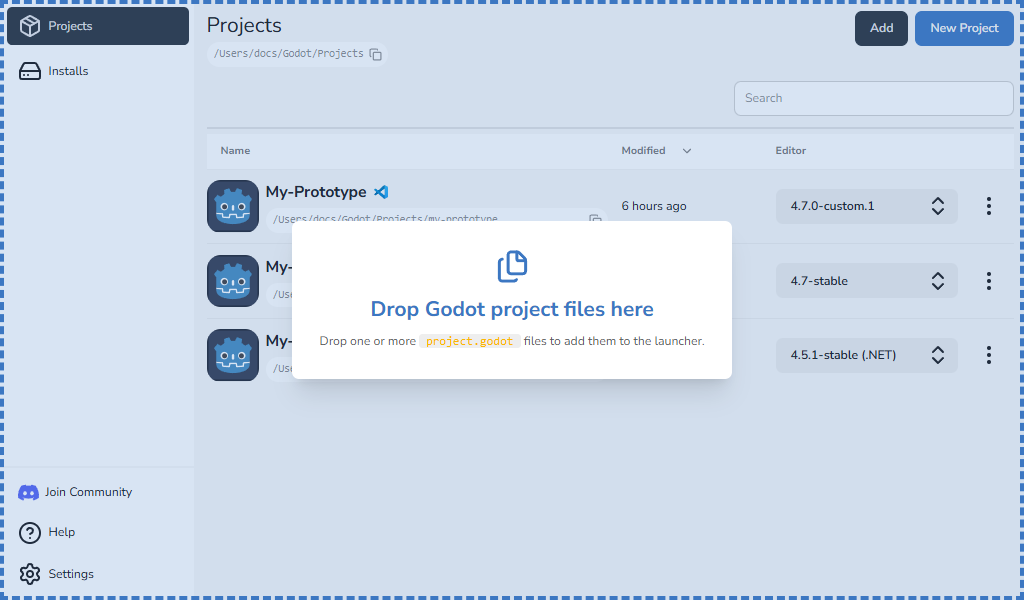Focus the Search projects field
1024x600 pixels.
873,98
